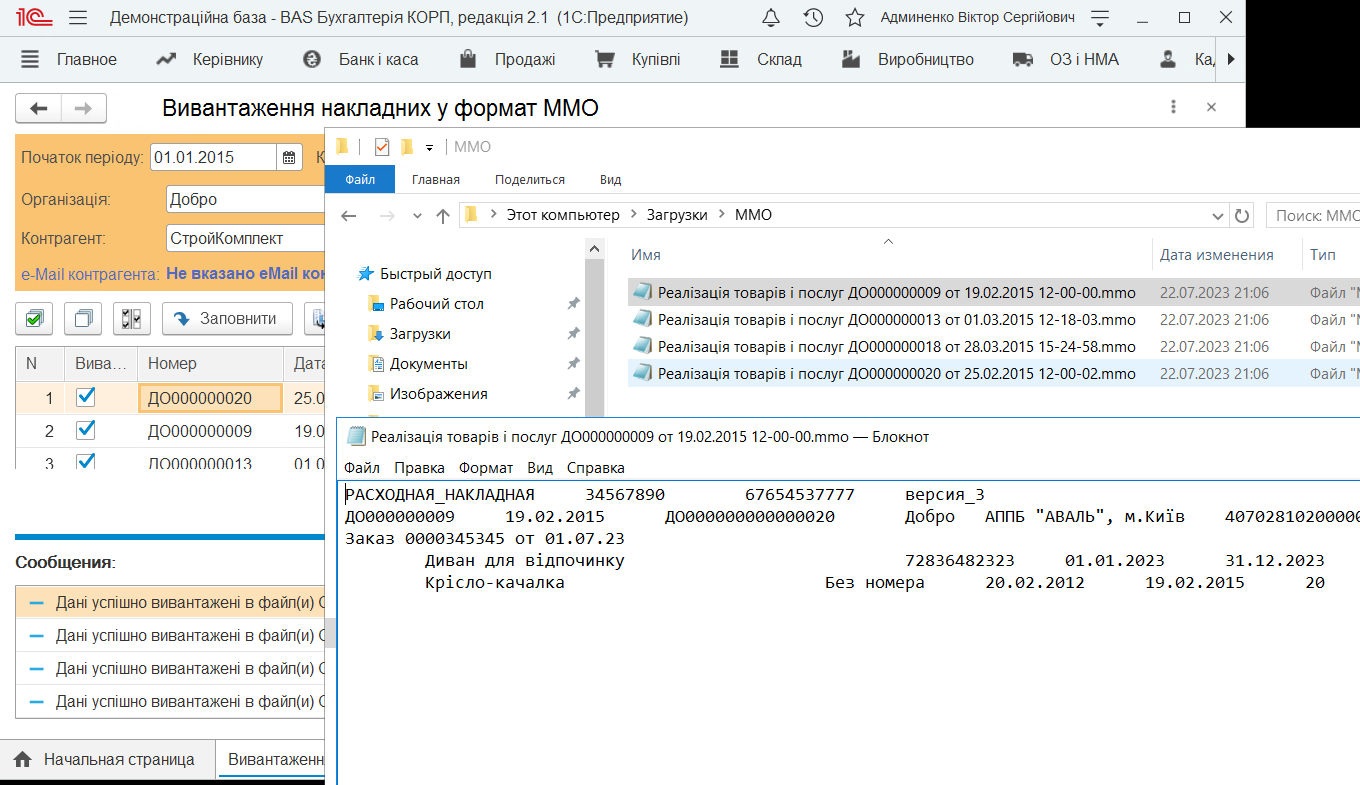Open the Продажі section
The height and width of the screenshot is (785, 1360).
pos(507,59)
